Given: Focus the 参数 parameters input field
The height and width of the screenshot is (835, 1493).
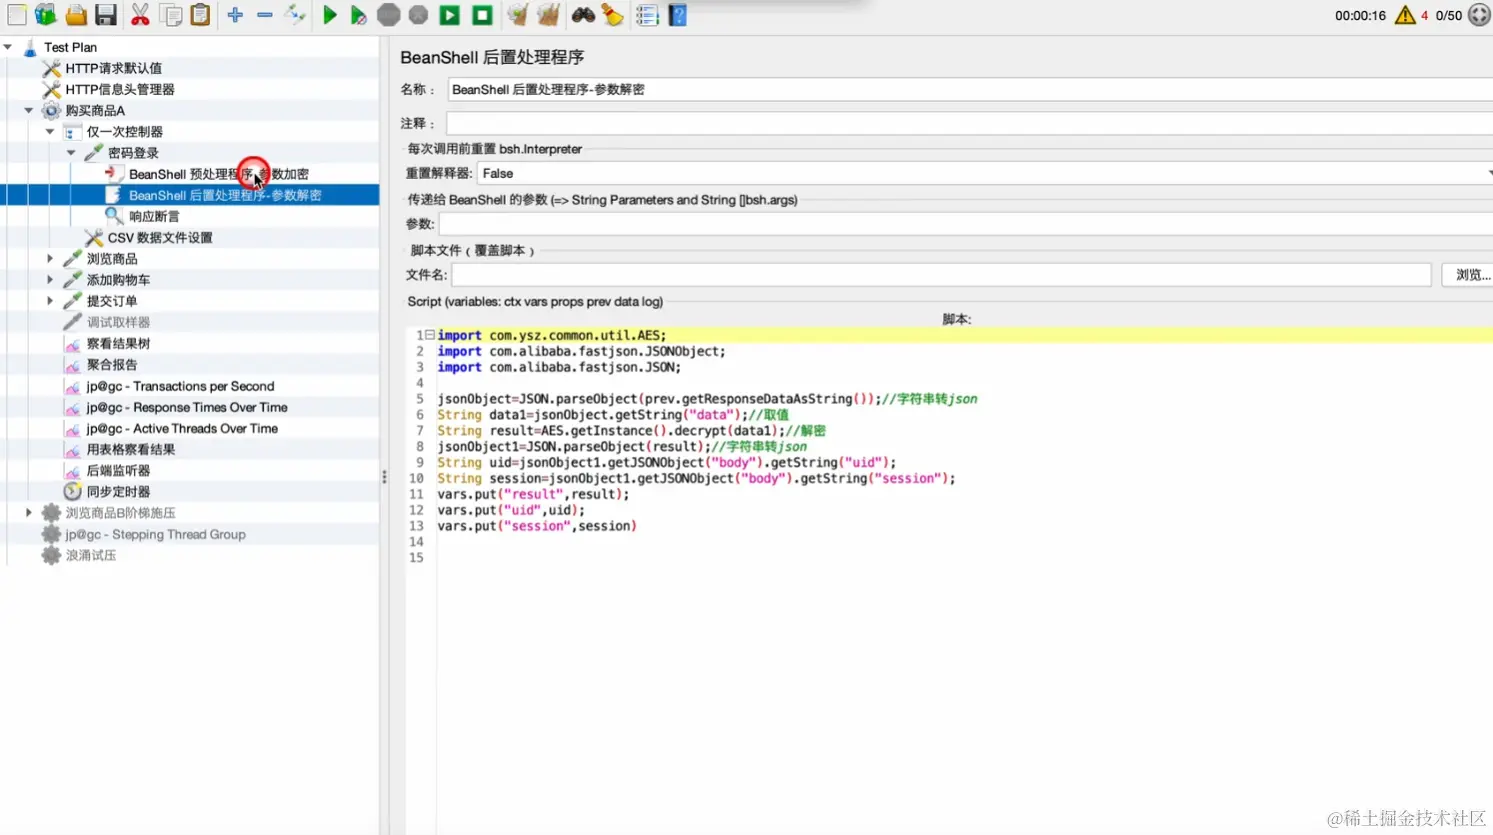Looking at the screenshot, I should tap(966, 224).
